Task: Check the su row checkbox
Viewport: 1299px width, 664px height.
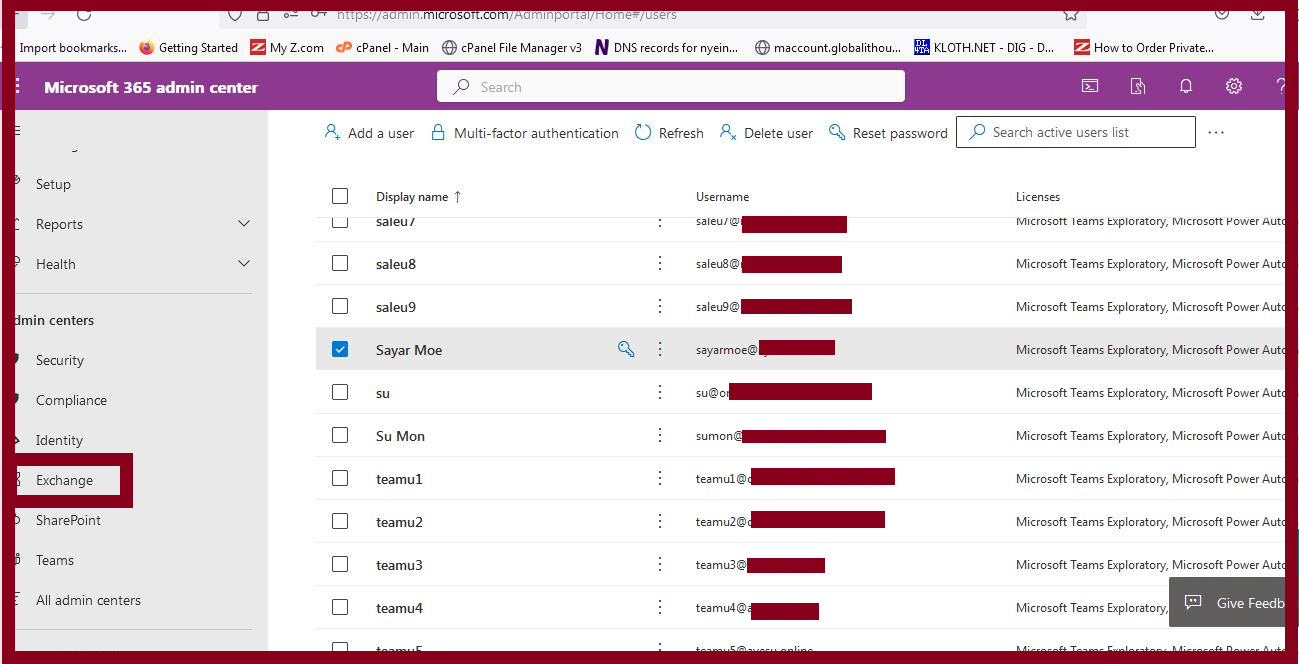Action: pyautogui.click(x=340, y=392)
